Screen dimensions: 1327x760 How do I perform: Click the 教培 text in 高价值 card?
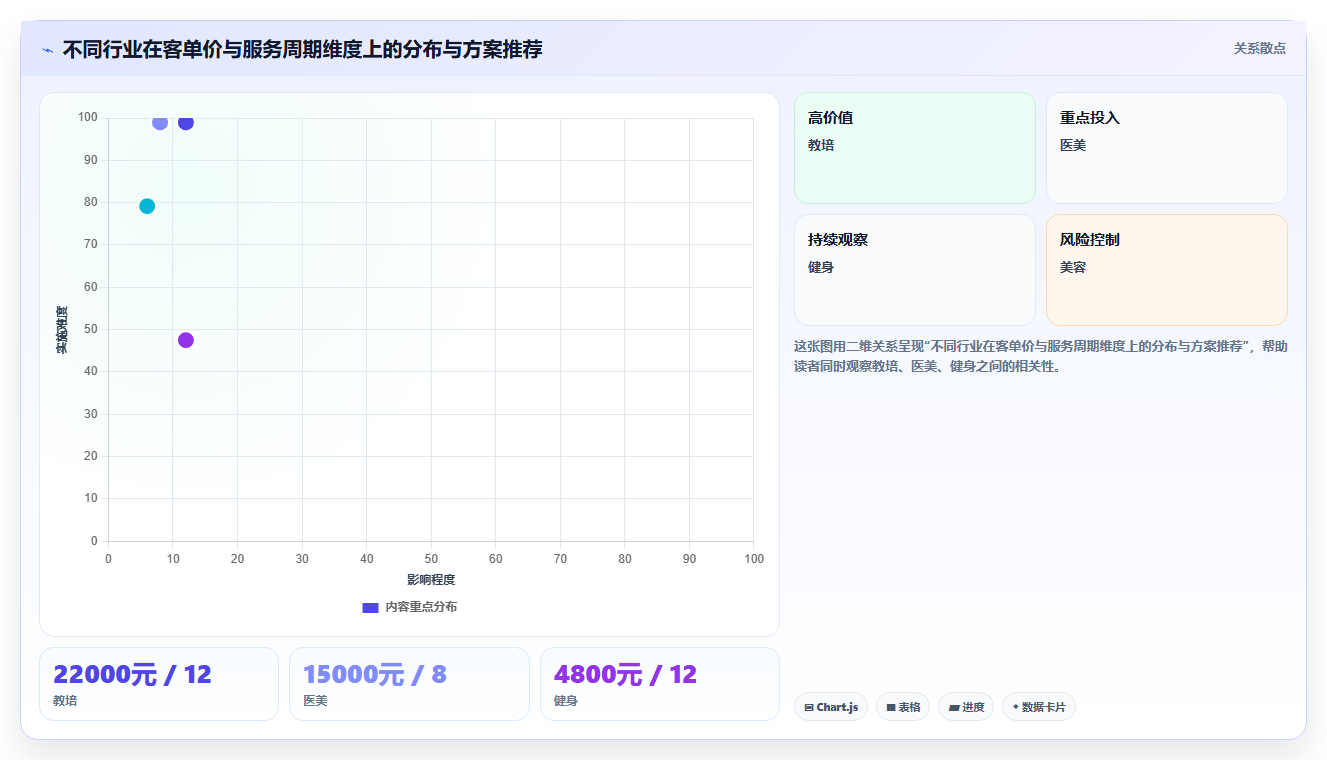click(821, 145)
